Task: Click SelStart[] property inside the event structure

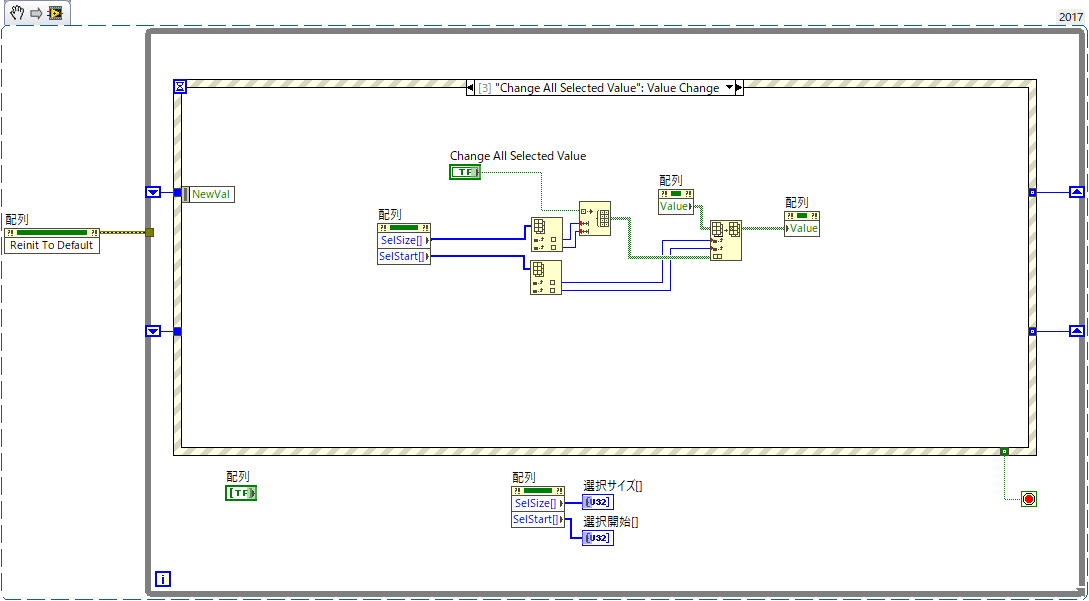Action: (404, 257)
